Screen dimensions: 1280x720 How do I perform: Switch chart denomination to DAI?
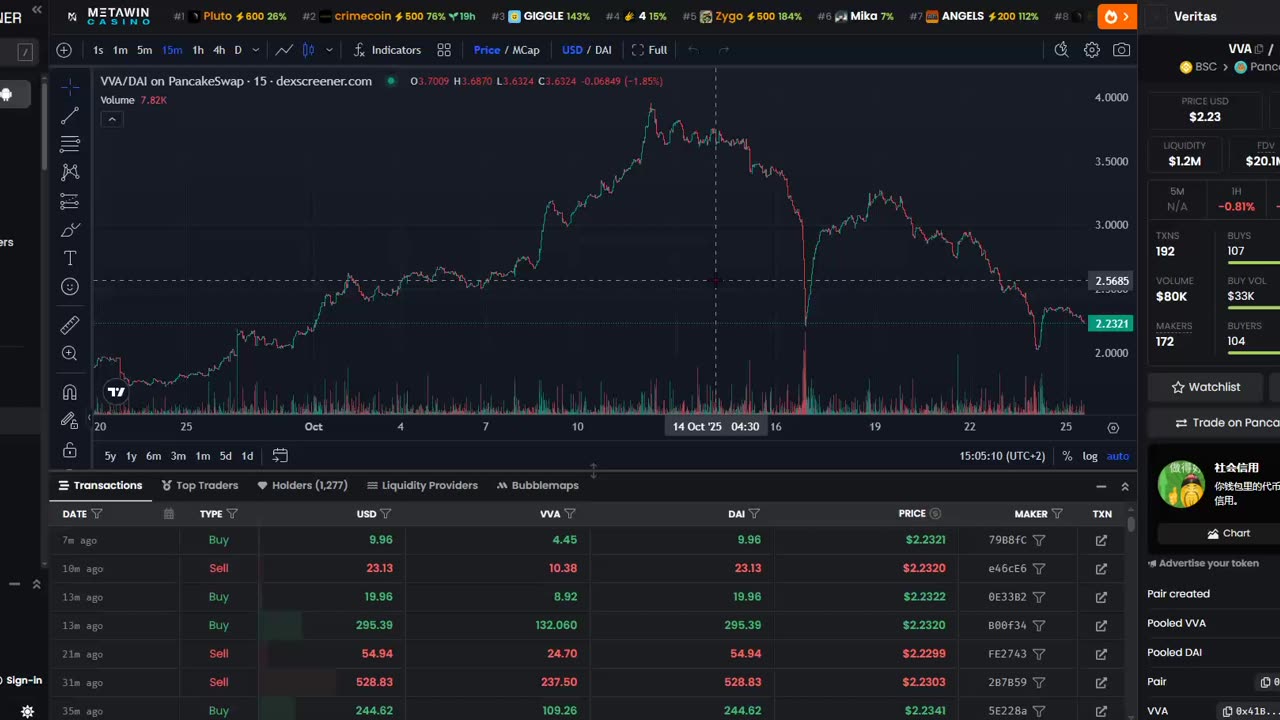(x=604, y=50)
